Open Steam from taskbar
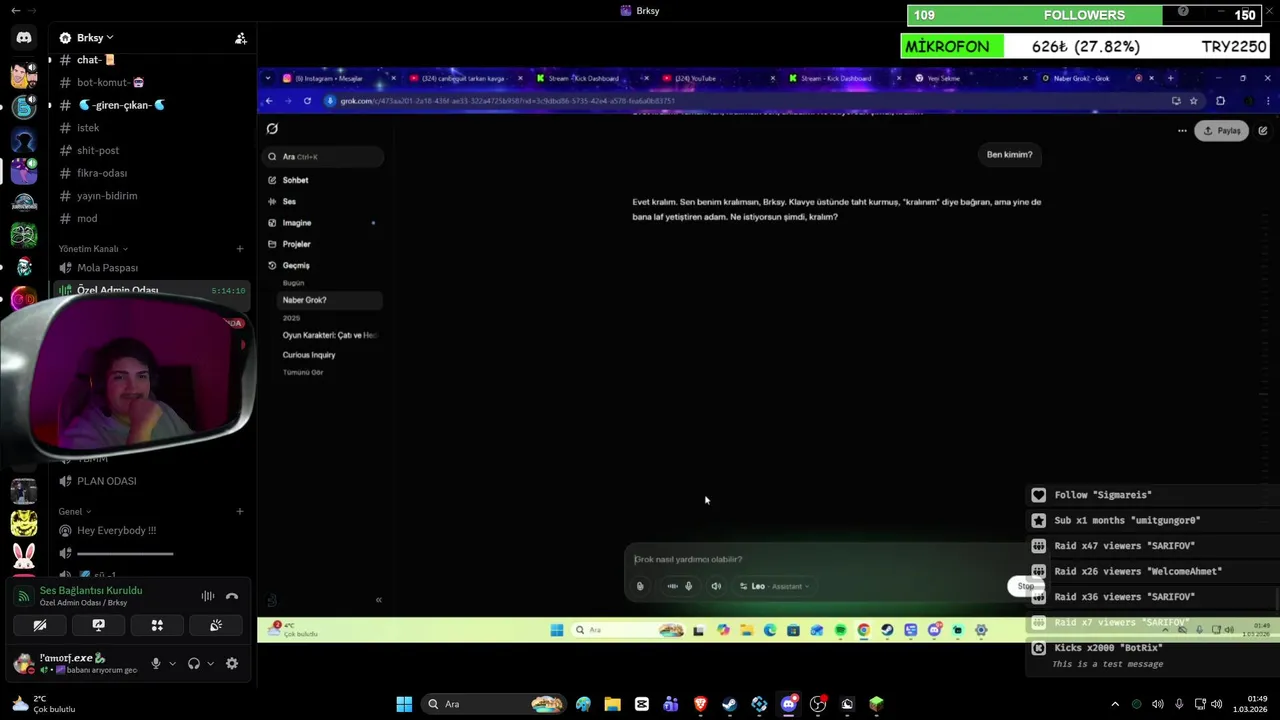Screen dimensions: 1280x720 729,704
